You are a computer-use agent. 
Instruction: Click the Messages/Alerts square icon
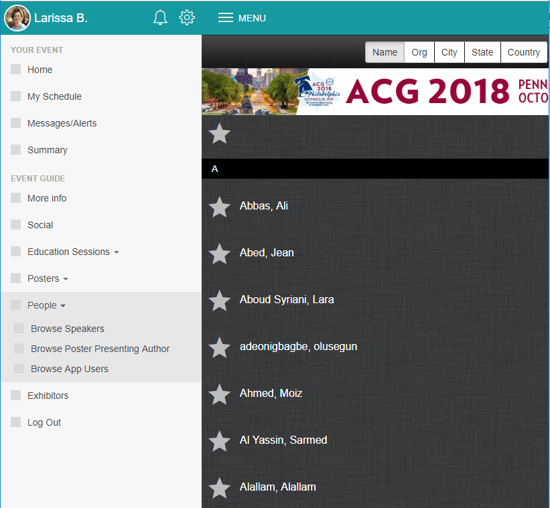coord(16,123)
